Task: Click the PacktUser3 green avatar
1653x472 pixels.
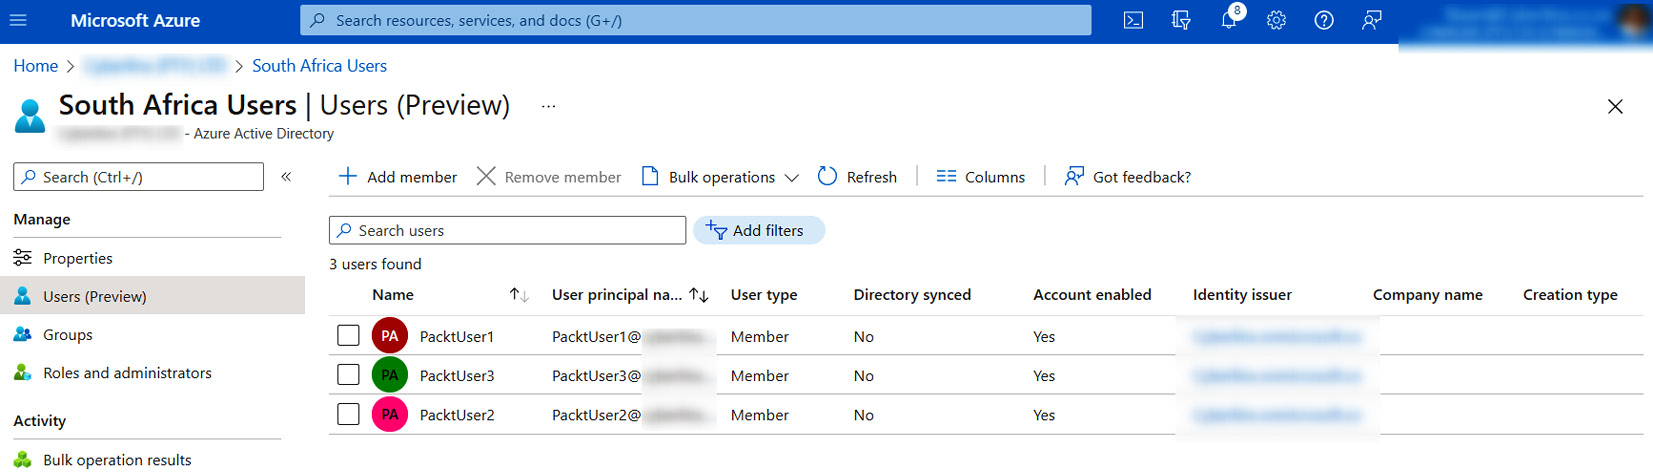Action: pyautogui.click(x=390, y=375)
